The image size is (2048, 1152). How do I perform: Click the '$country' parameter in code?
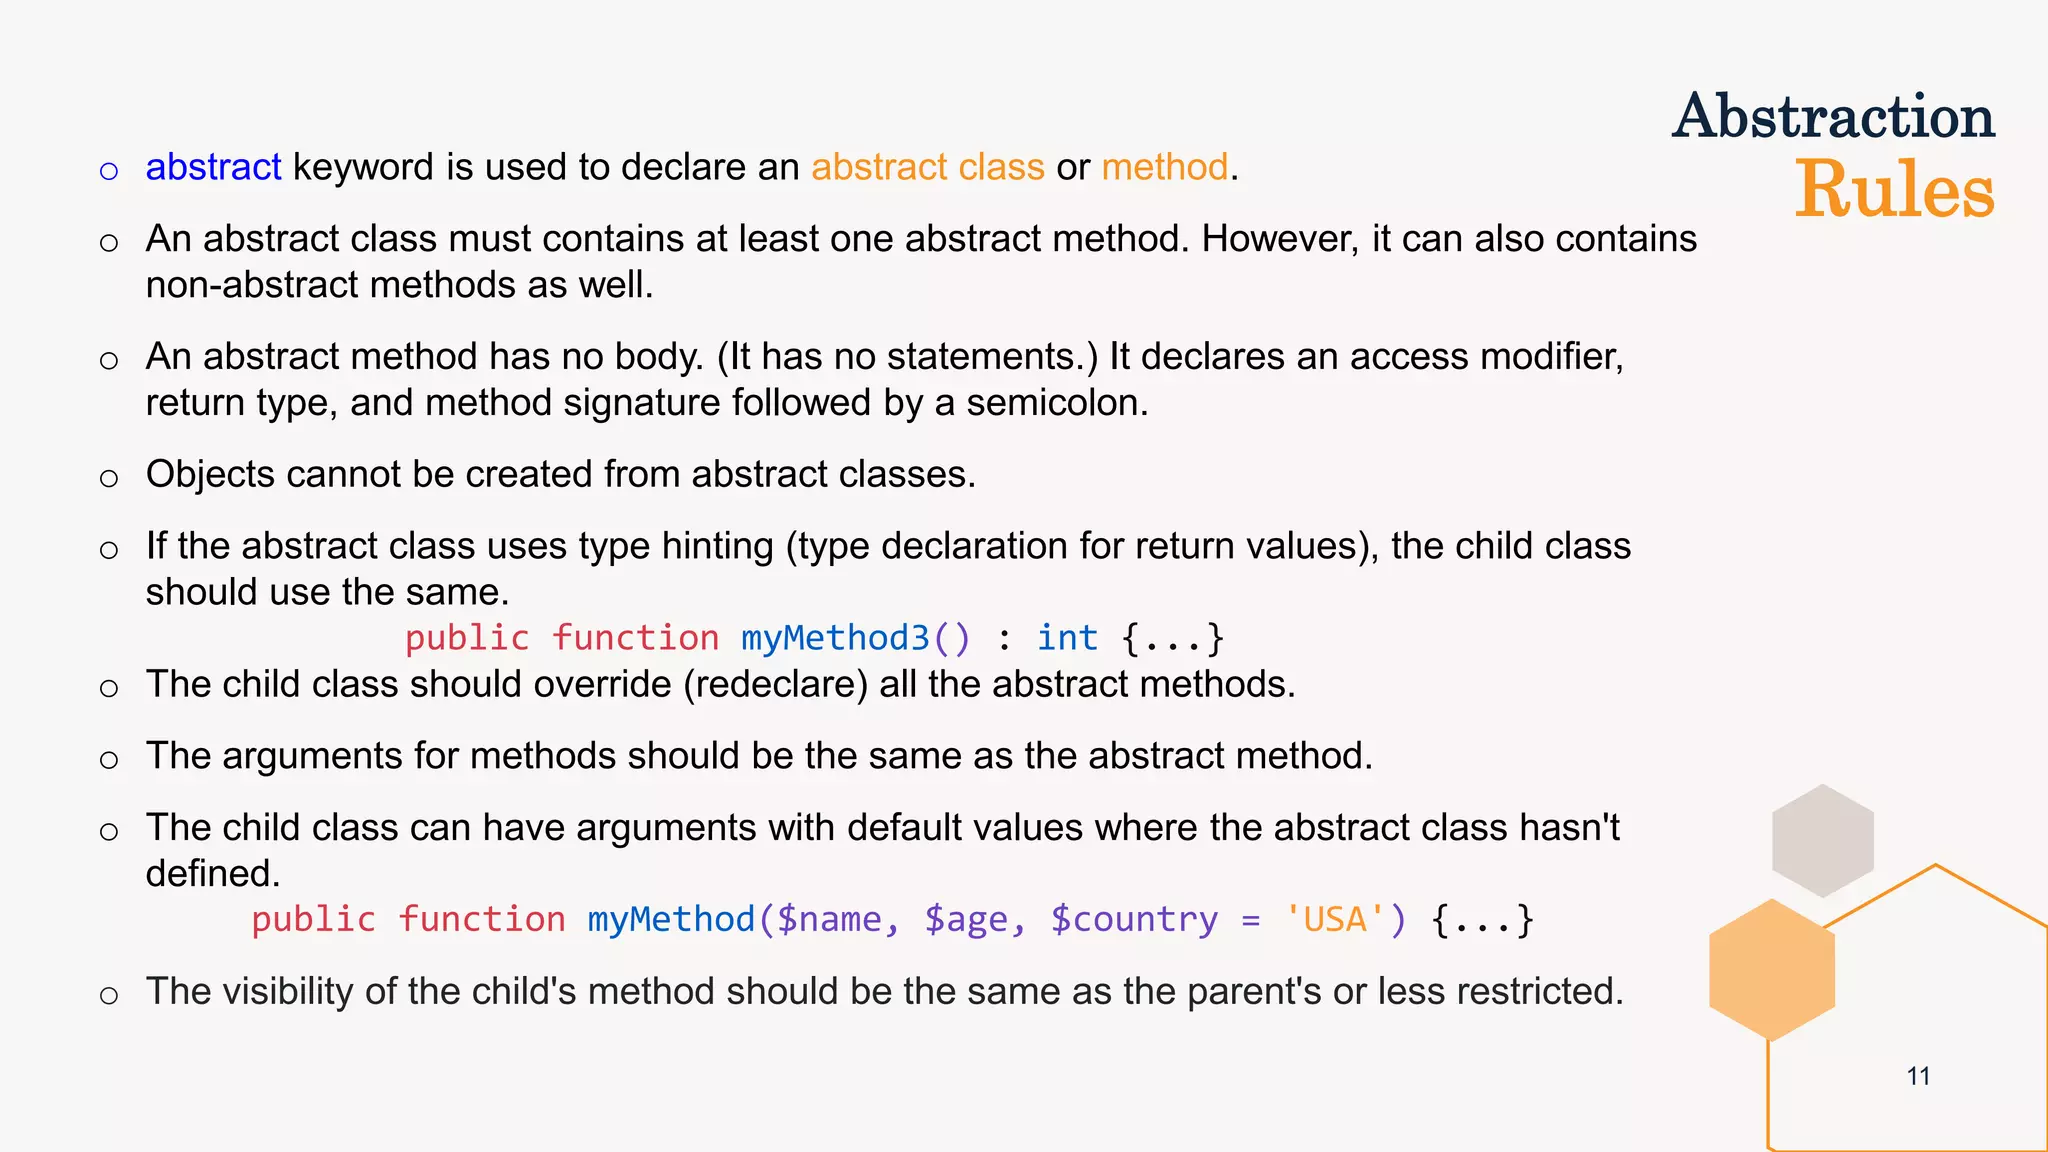pyautogui.click(x=1134, y=919)
